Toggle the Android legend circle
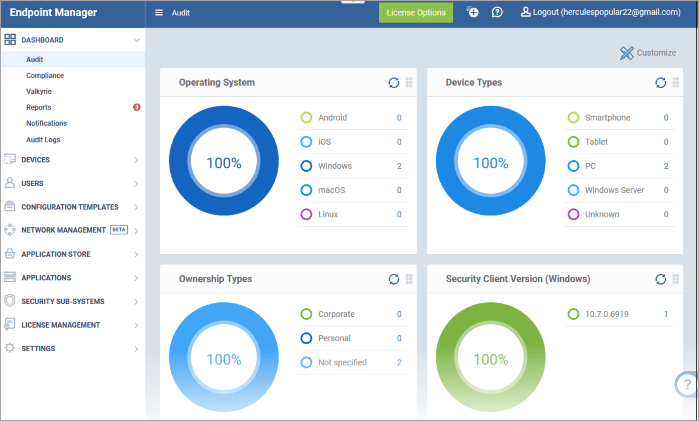Viewport: 699px width, 421px height. point(306,118)
